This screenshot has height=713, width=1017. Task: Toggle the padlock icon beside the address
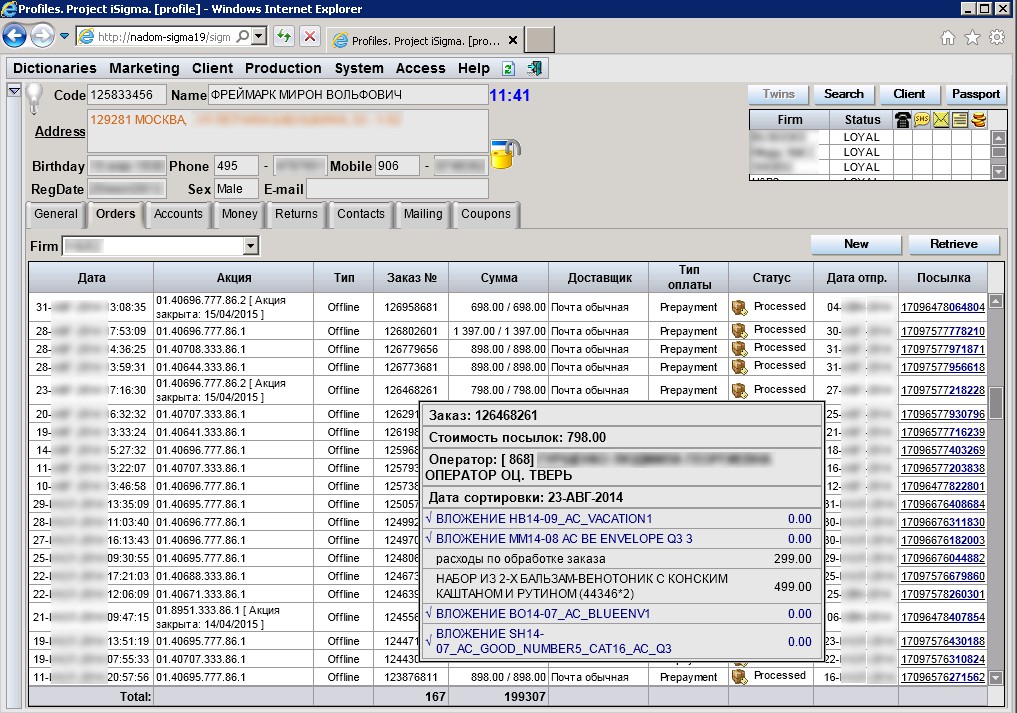point(504,154)
